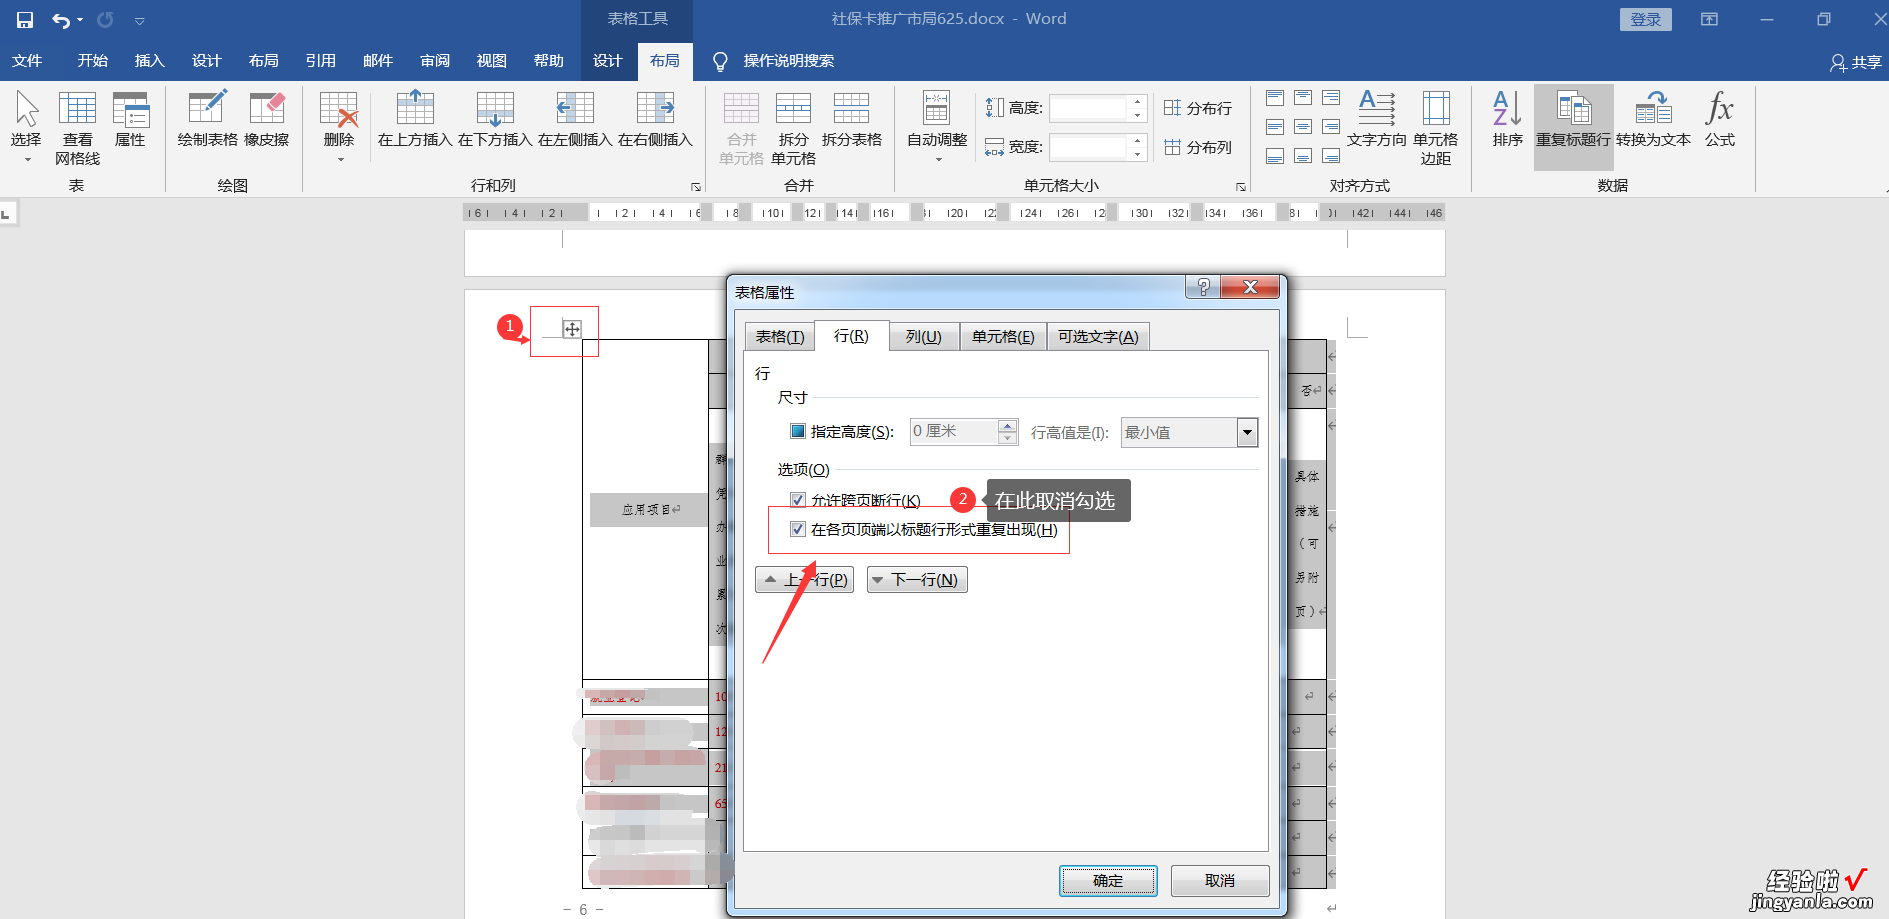Screen dimensions: 1889x919
Task: Click the table move handle icon
Action: [571, 329]
